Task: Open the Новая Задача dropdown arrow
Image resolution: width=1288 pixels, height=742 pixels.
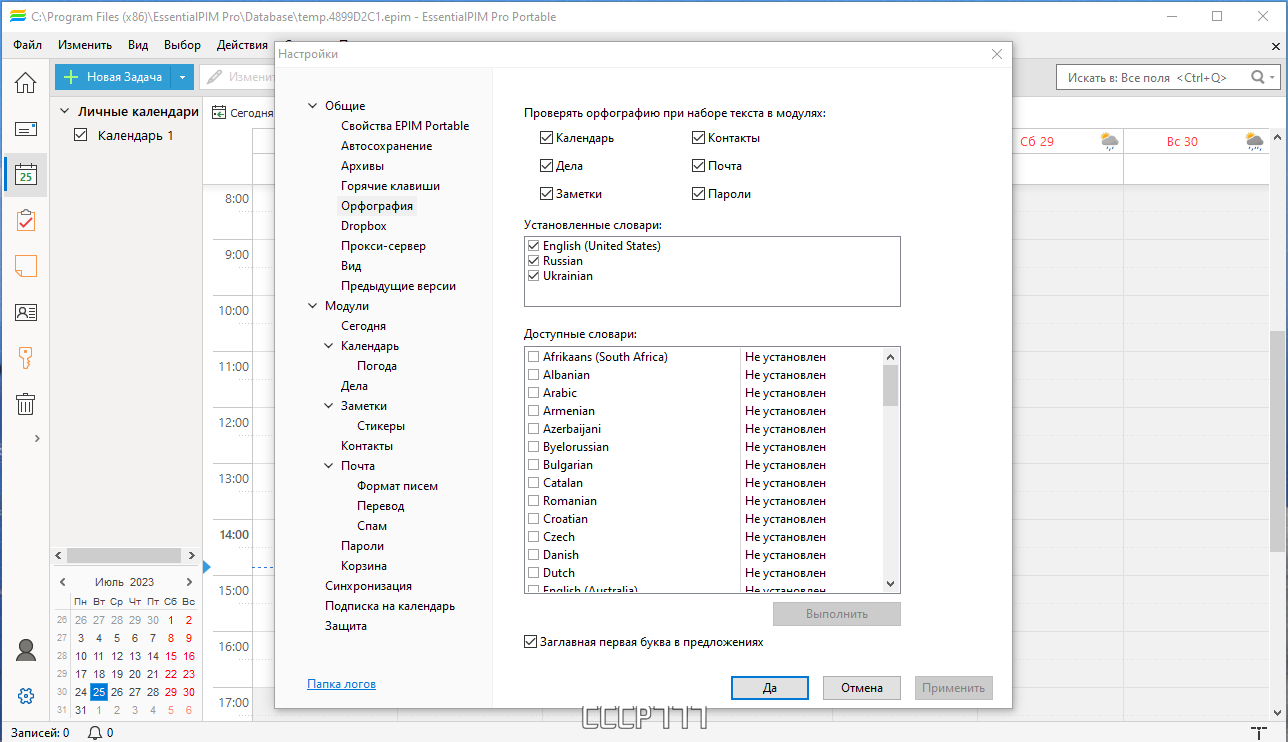Action: pos(182,77)
